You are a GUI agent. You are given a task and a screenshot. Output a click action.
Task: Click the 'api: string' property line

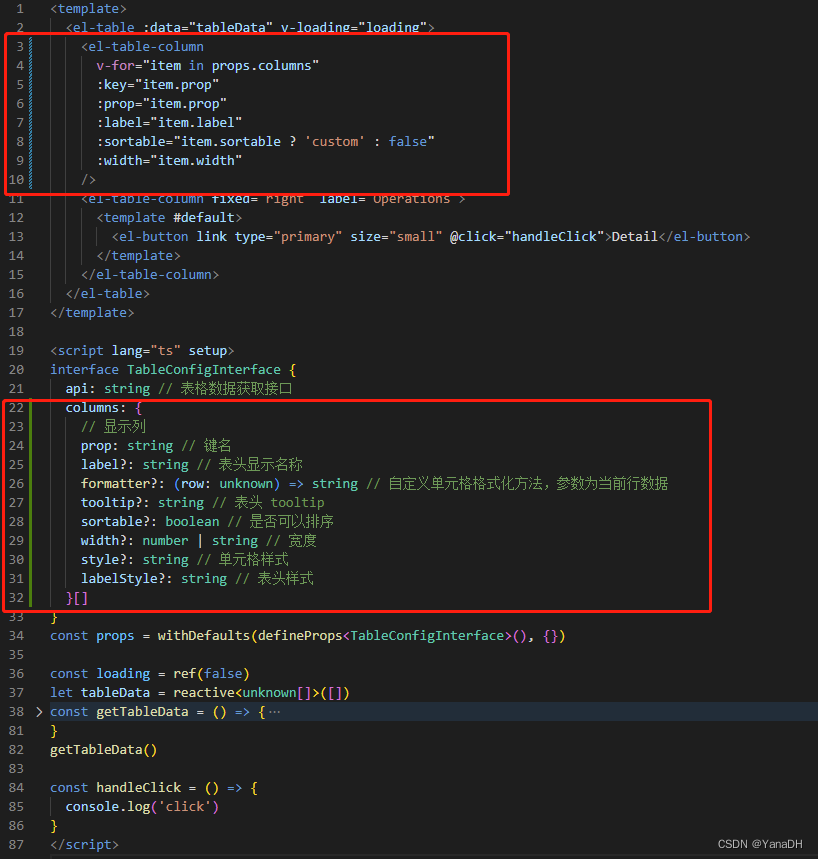coord(107,389)
